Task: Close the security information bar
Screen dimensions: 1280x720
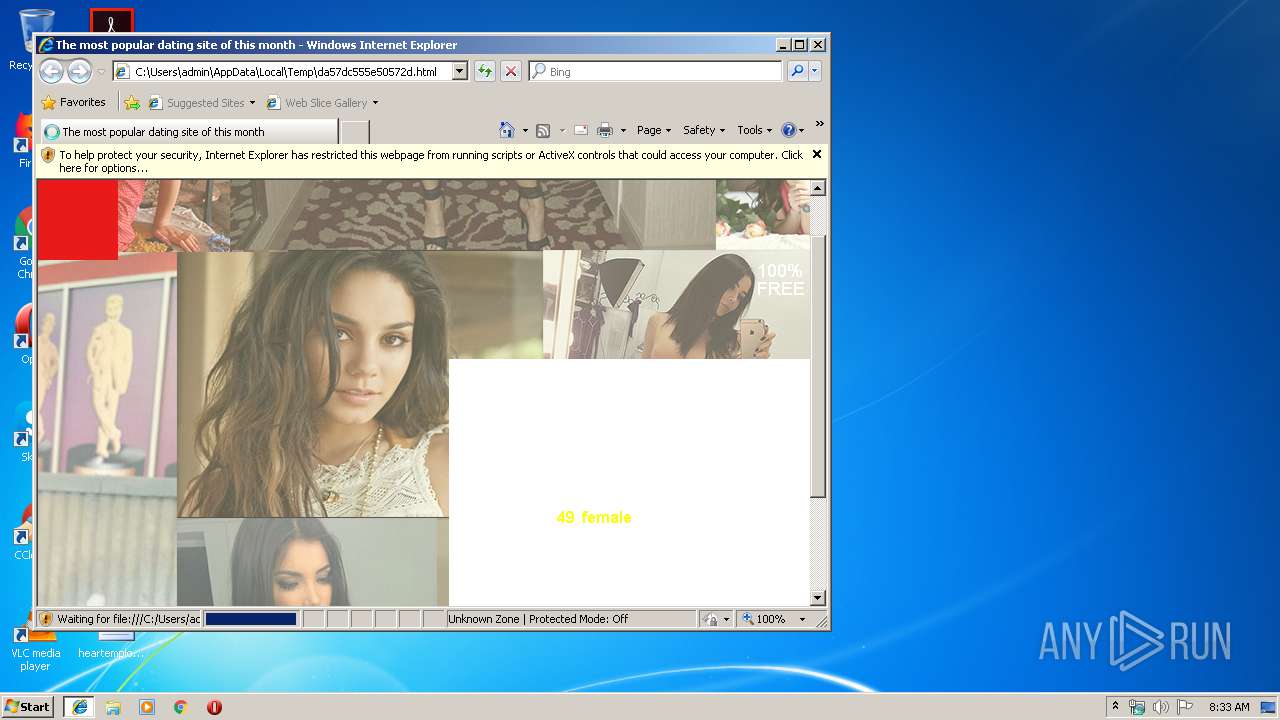Action: (x=817, y=154)
